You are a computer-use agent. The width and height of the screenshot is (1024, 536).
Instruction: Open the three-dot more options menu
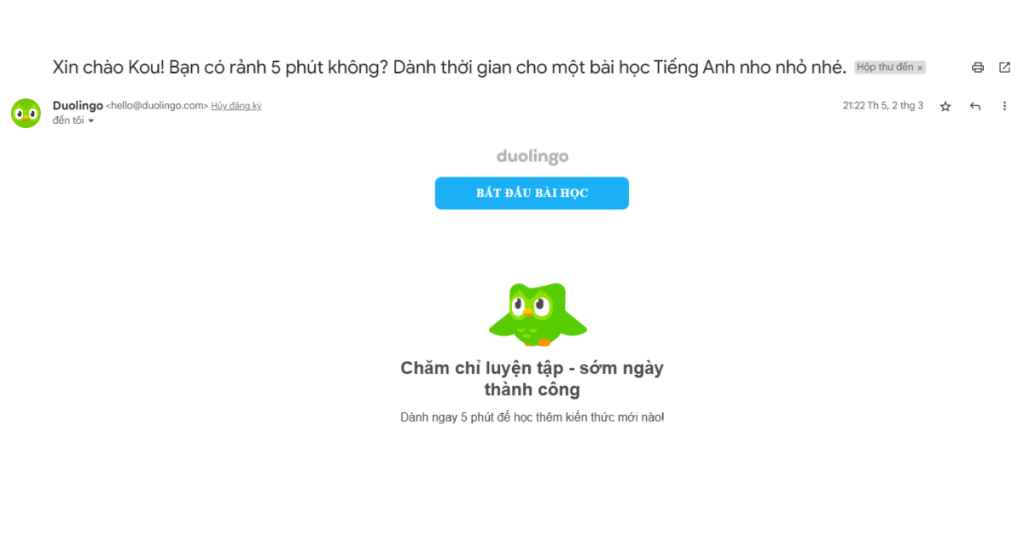coord(1004,106)
